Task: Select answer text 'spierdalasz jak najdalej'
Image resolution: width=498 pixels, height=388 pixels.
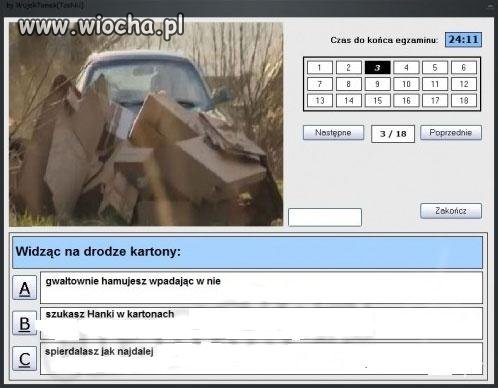Action: click(x=99, y=351)
